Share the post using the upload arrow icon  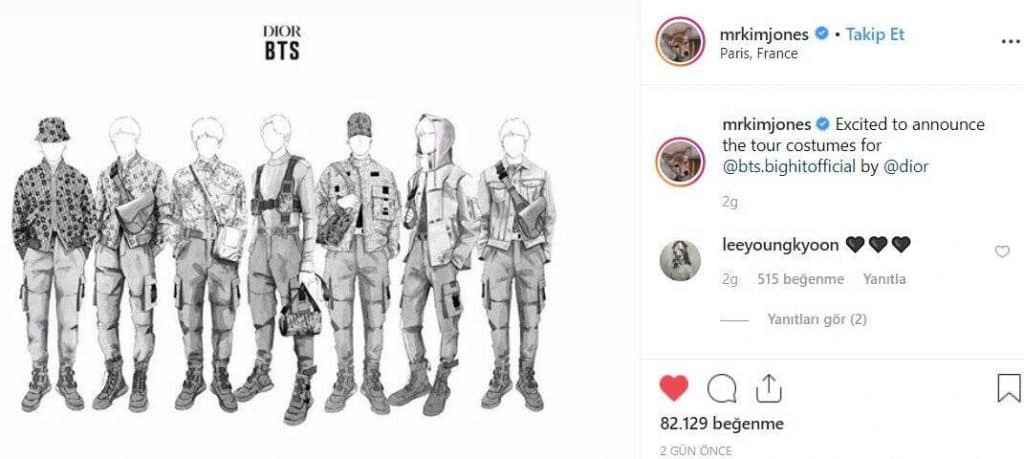[769, 388]
